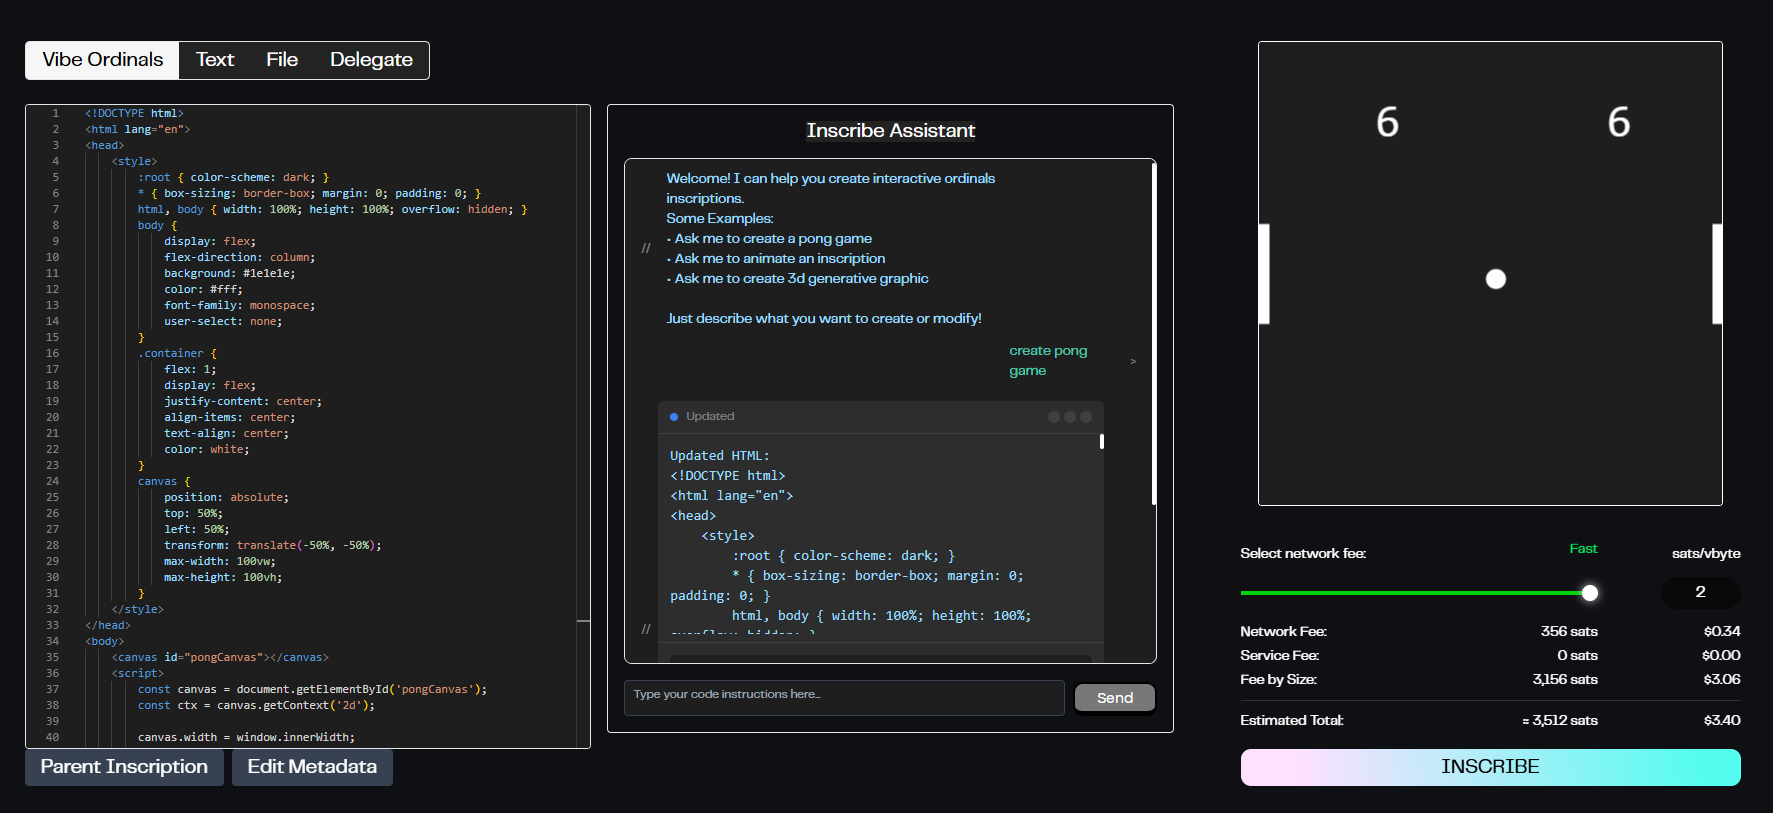The image size is (1773, 813).
Task: Click the Updated HTML code block scrollbar
Action: (1101, 442)
